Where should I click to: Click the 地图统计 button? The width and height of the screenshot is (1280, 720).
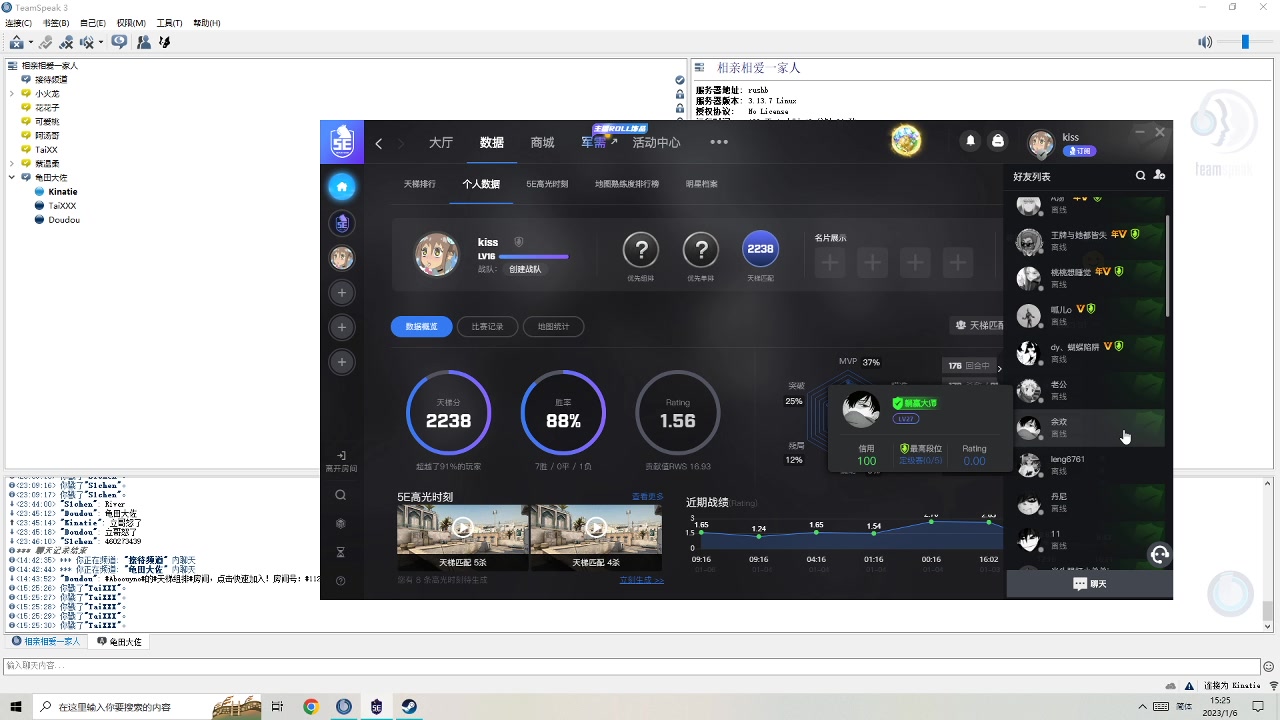click(553, 326)
